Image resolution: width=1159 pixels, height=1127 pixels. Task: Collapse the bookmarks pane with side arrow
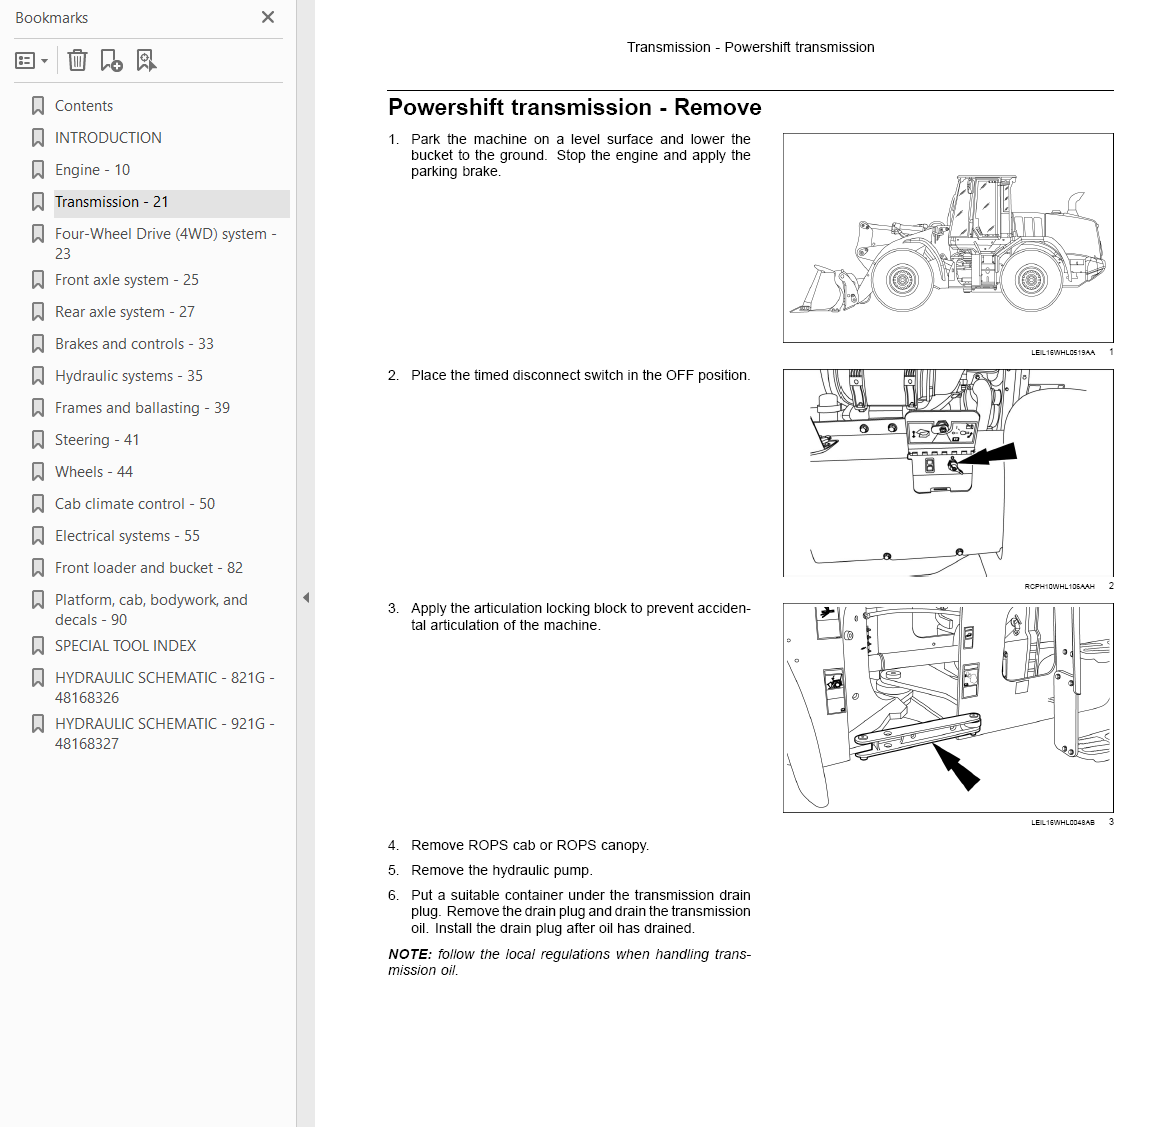coord(306,598)
